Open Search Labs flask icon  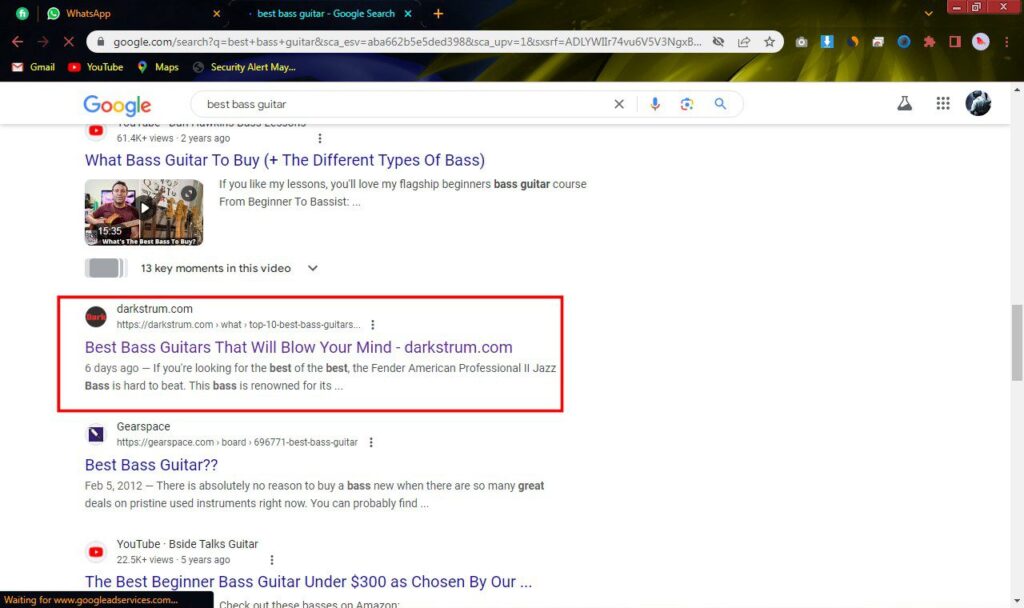[x=904, y=103]
